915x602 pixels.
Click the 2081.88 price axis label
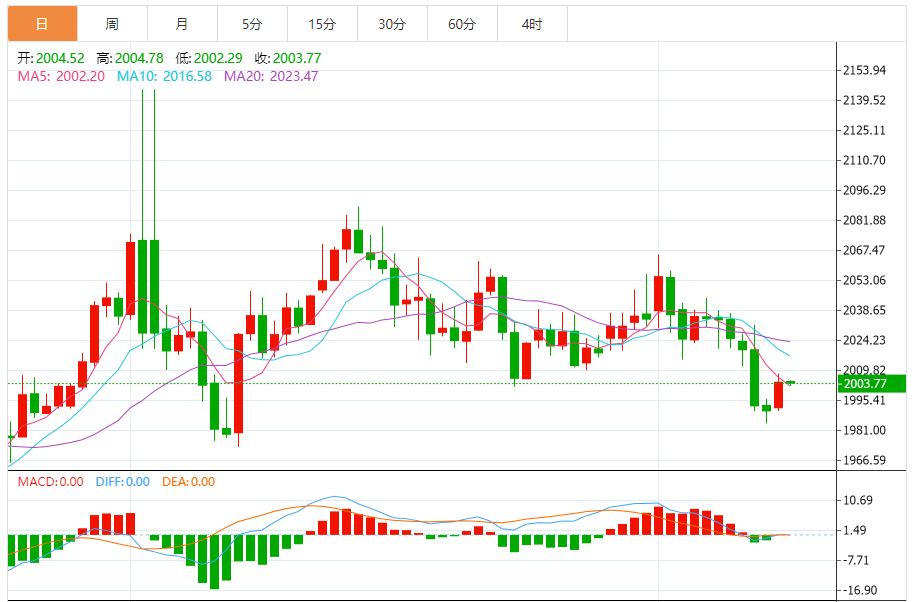[x=864, y=220]
